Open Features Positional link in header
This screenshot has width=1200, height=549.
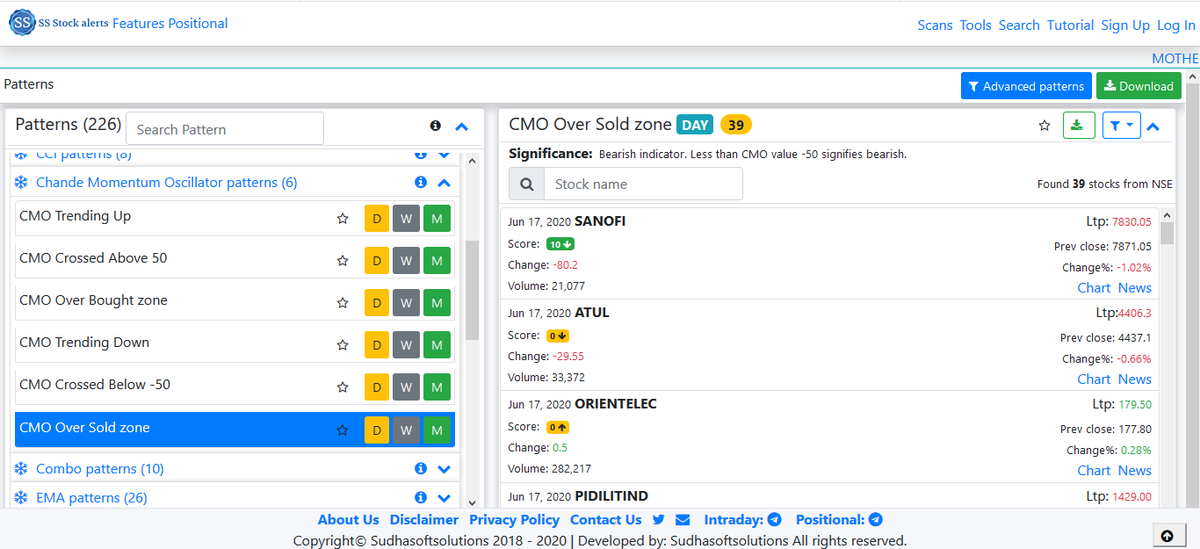tap(170, 23)
